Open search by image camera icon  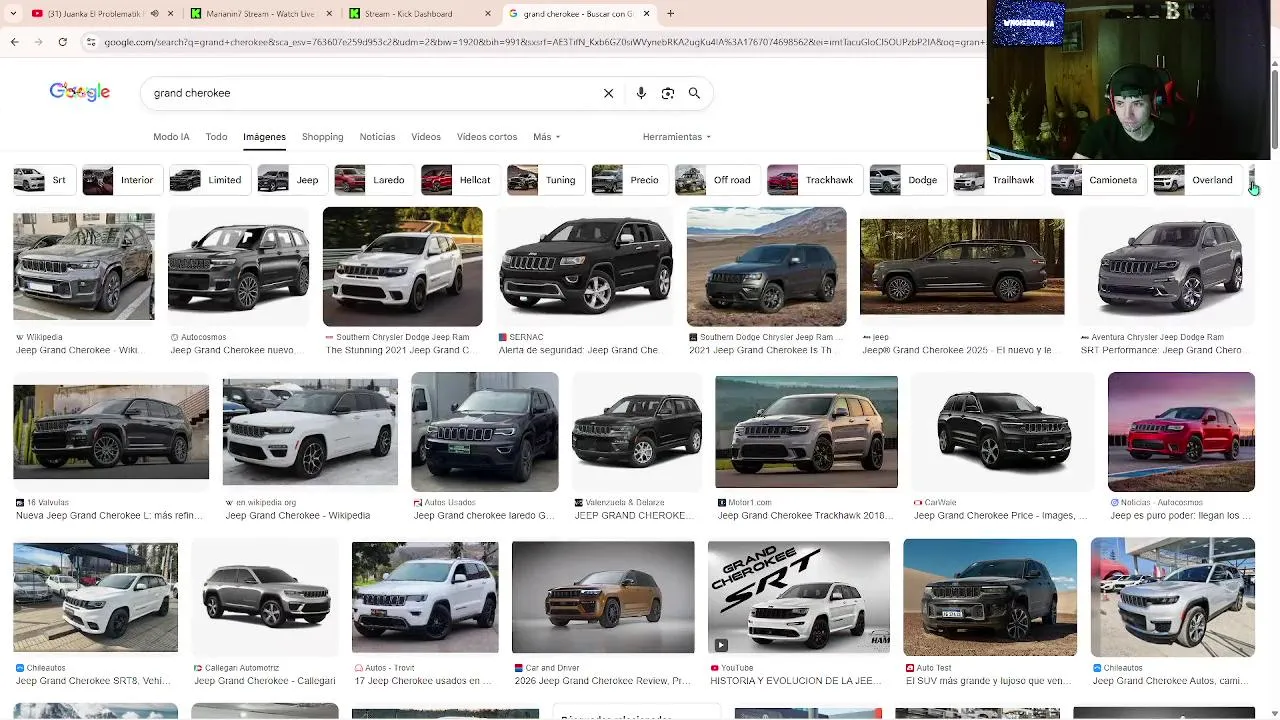tap(668, 93)
